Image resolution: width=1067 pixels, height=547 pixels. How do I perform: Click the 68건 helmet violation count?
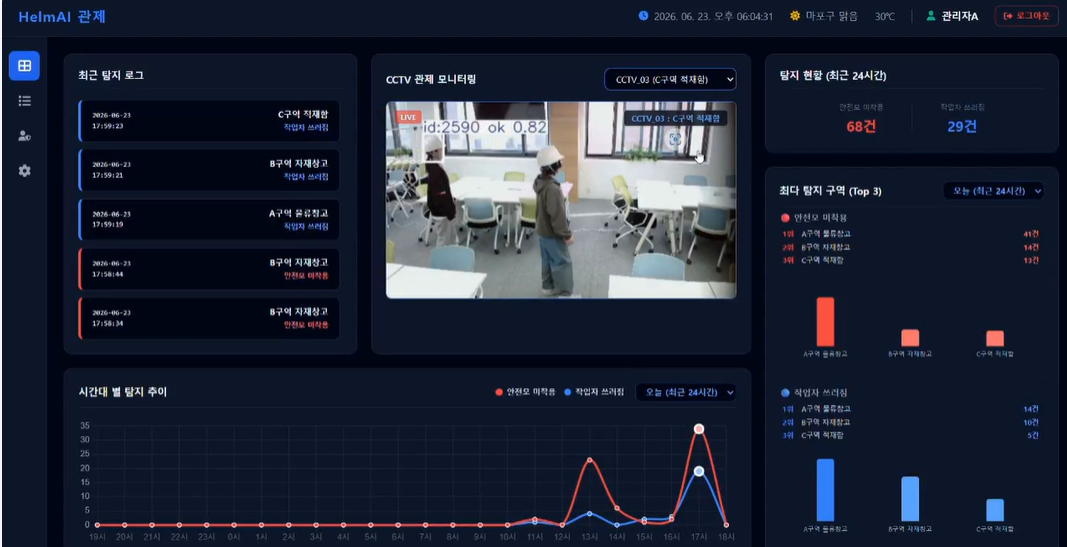click(x=861, y=127)
